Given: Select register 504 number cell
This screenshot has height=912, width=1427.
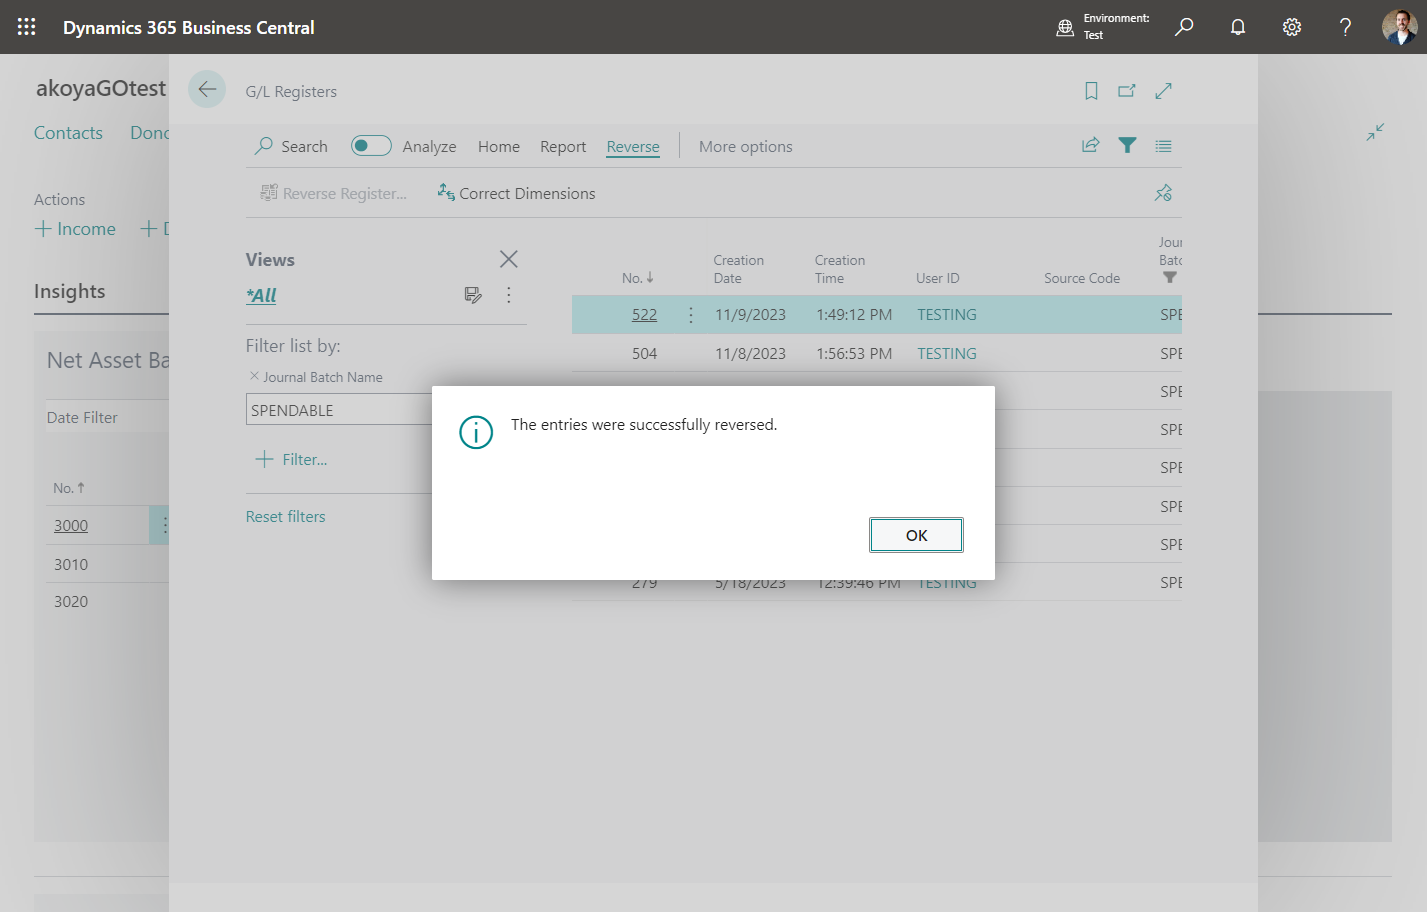Looking at the screenshot, I should pyautogui.click(x=644, y=353).
